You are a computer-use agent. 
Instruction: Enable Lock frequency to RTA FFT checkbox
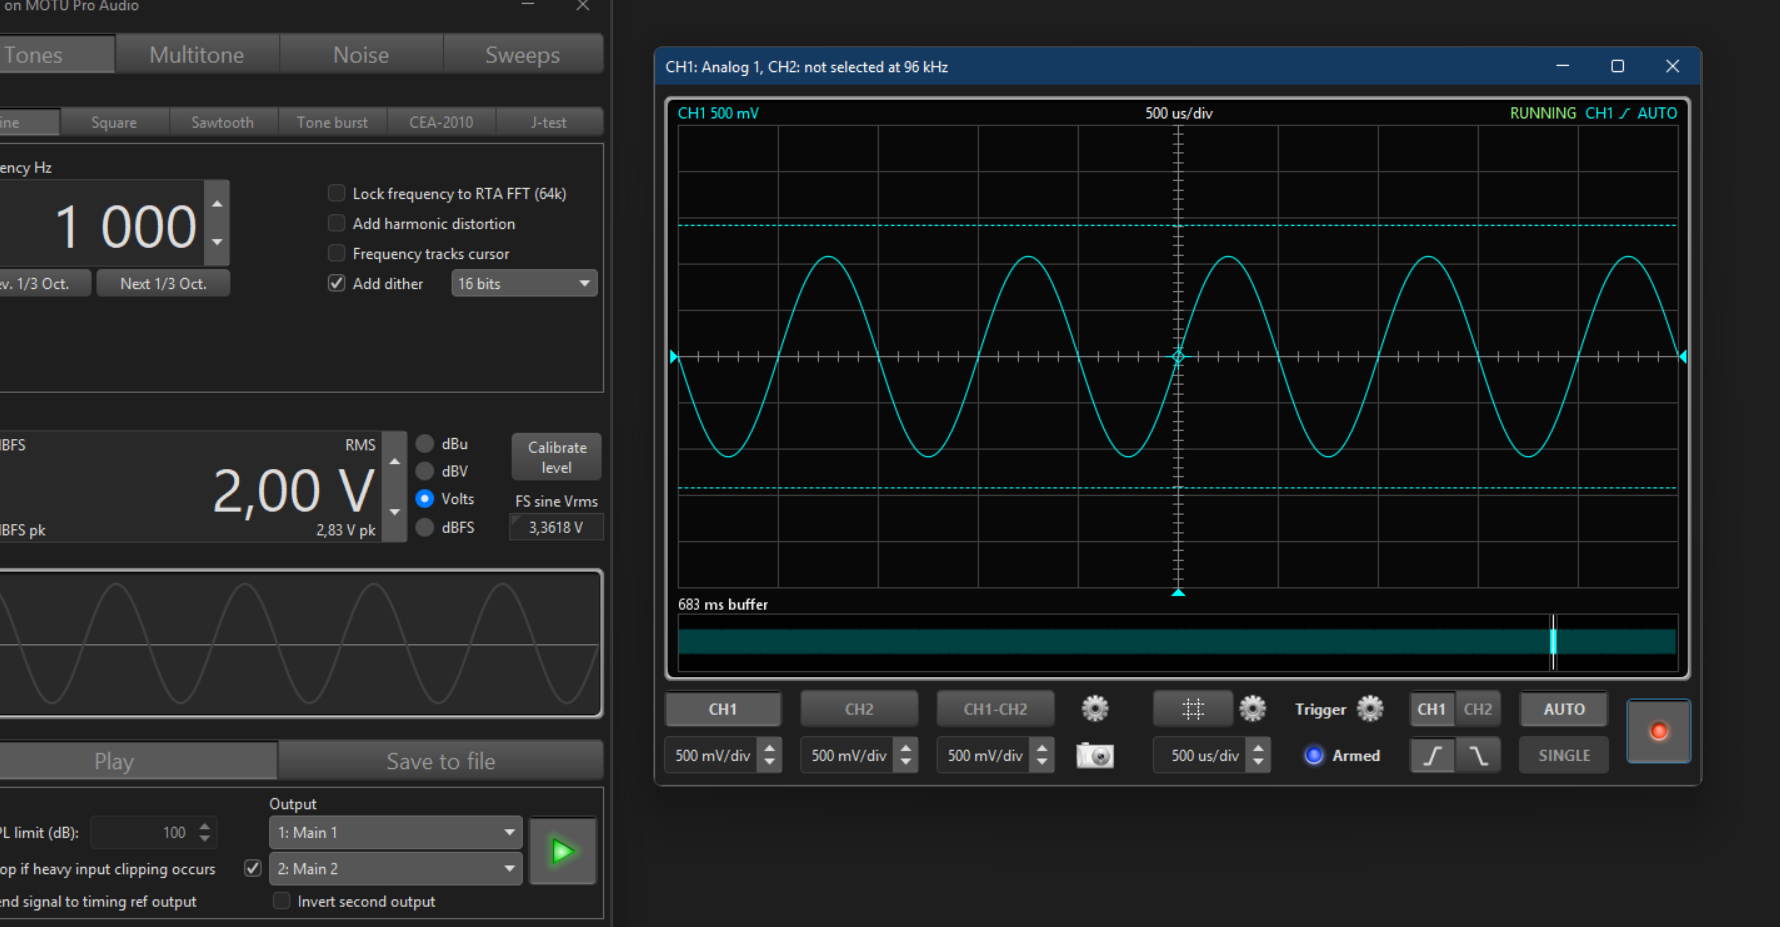point(337,194)
